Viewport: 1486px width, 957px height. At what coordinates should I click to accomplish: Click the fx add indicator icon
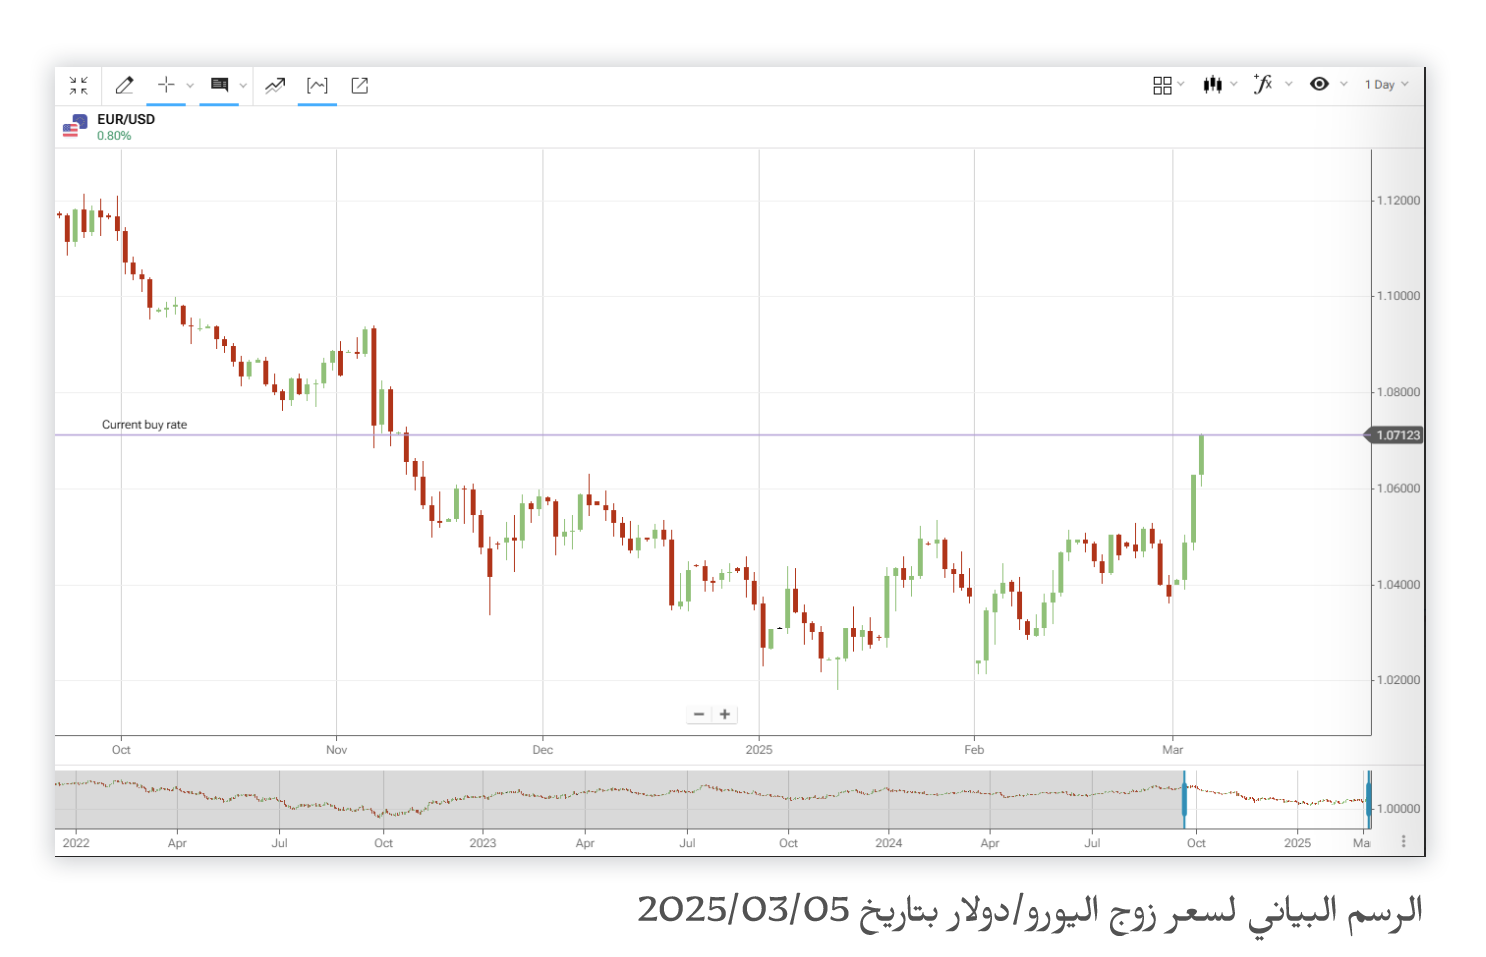[x=1263, y=84]
